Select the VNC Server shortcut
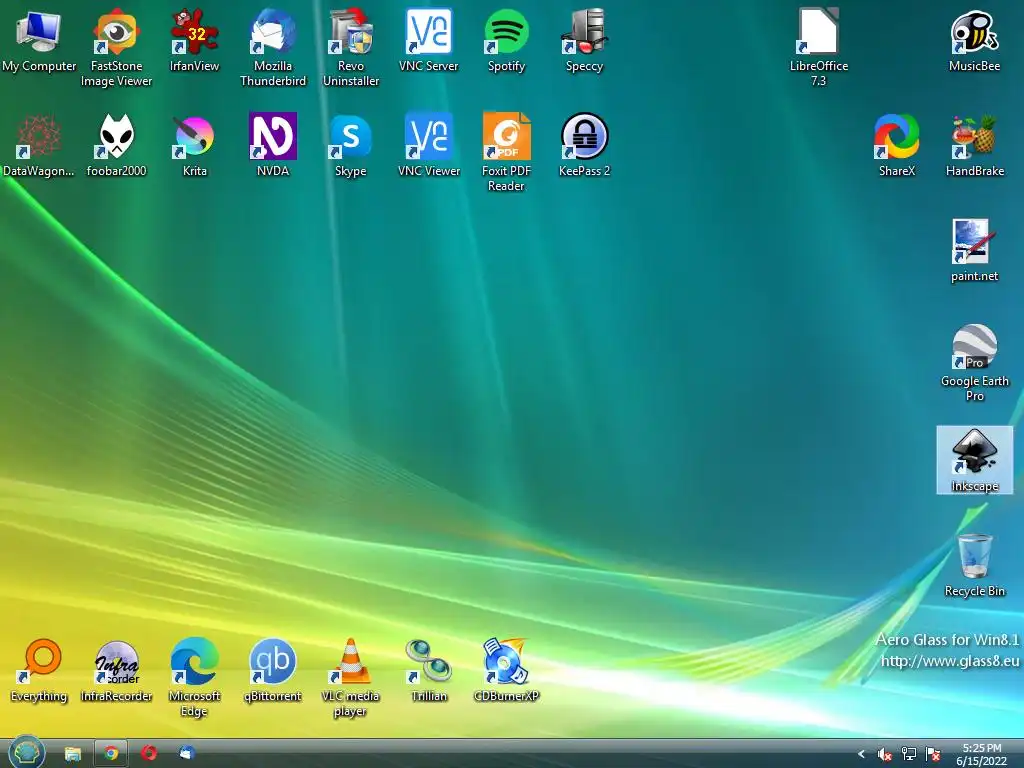 click(428, 40)
